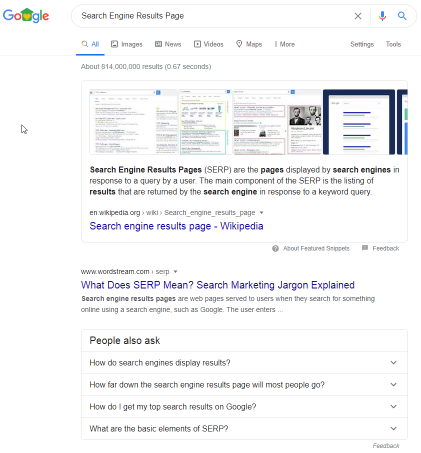Screen dimensions: 421x453
Task: Click inside the search input field
Action: pyautogui.click(x=213, y=16)
